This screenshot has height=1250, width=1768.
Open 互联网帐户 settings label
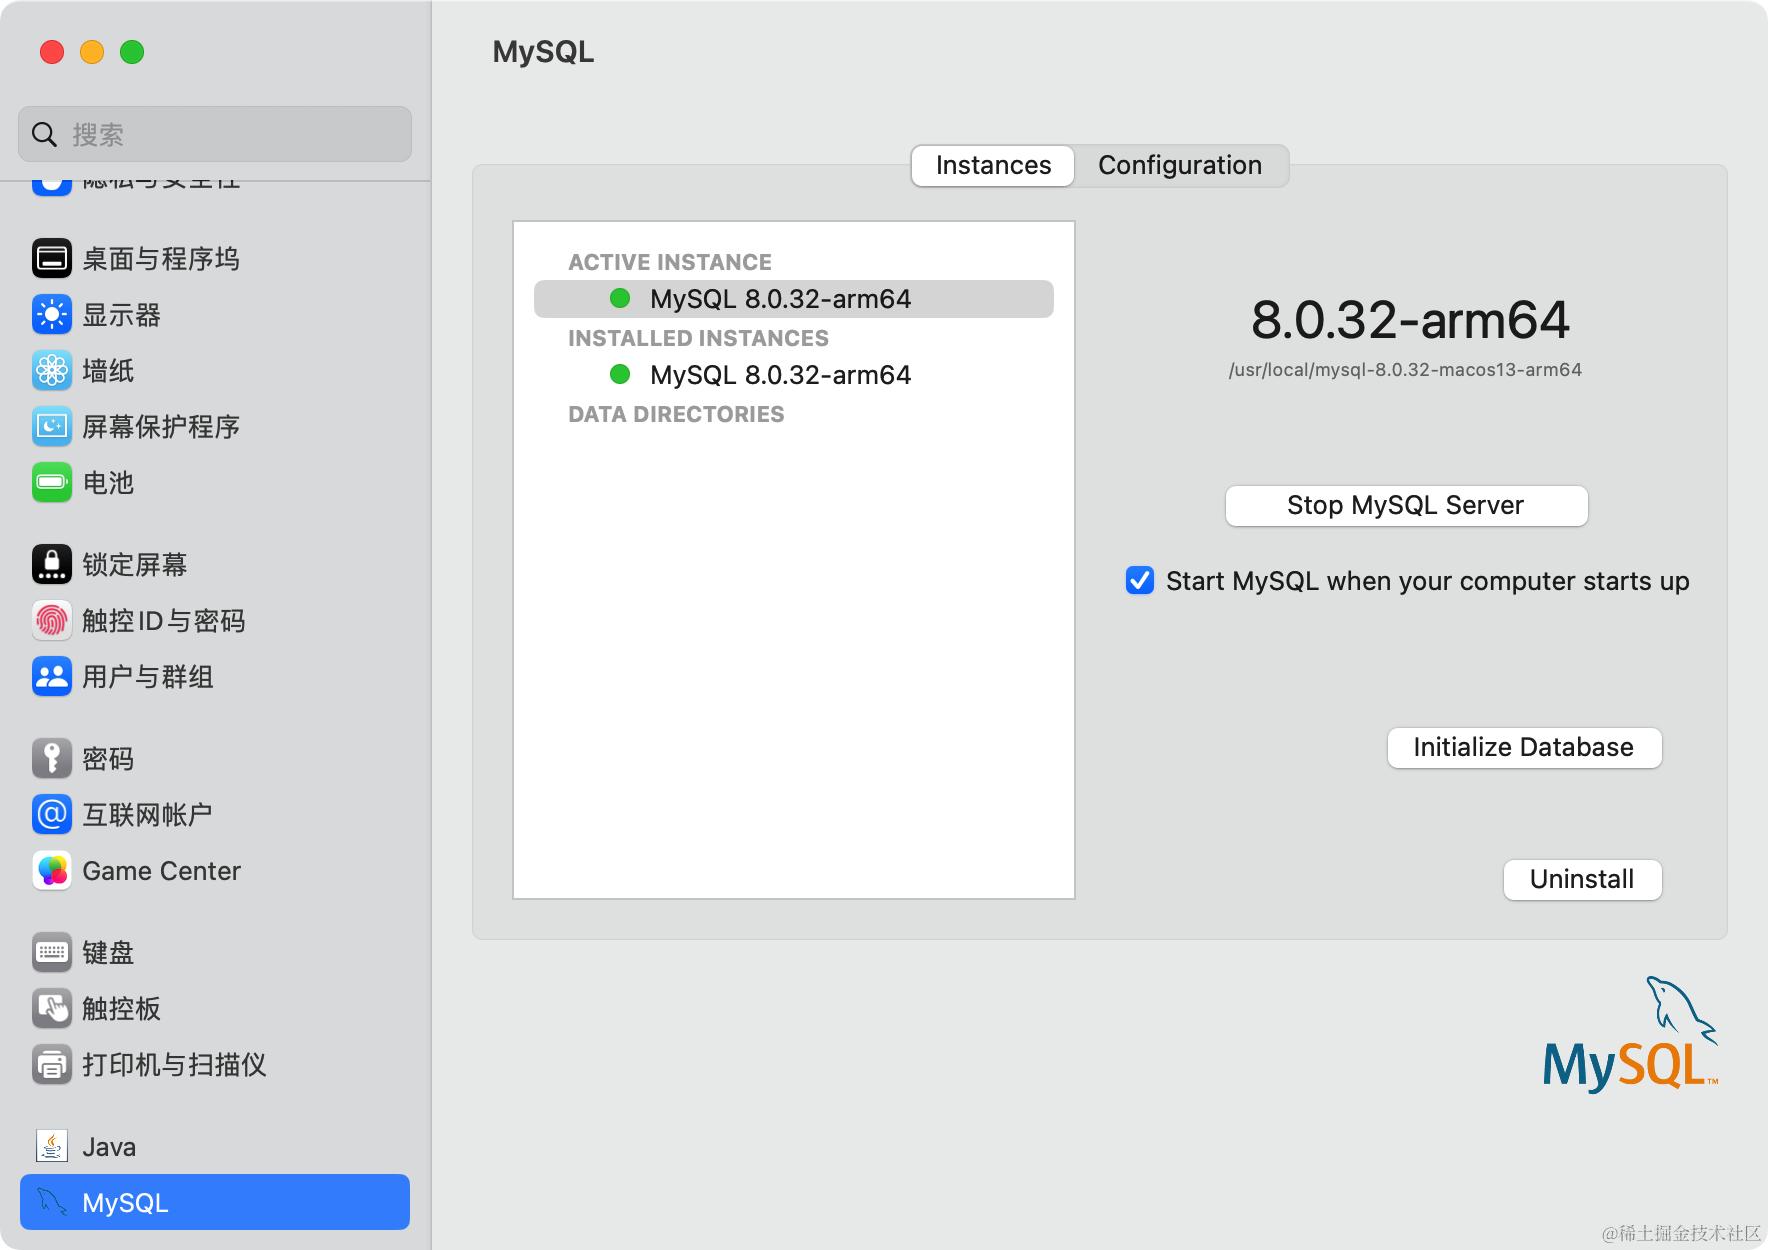point(147,815)
